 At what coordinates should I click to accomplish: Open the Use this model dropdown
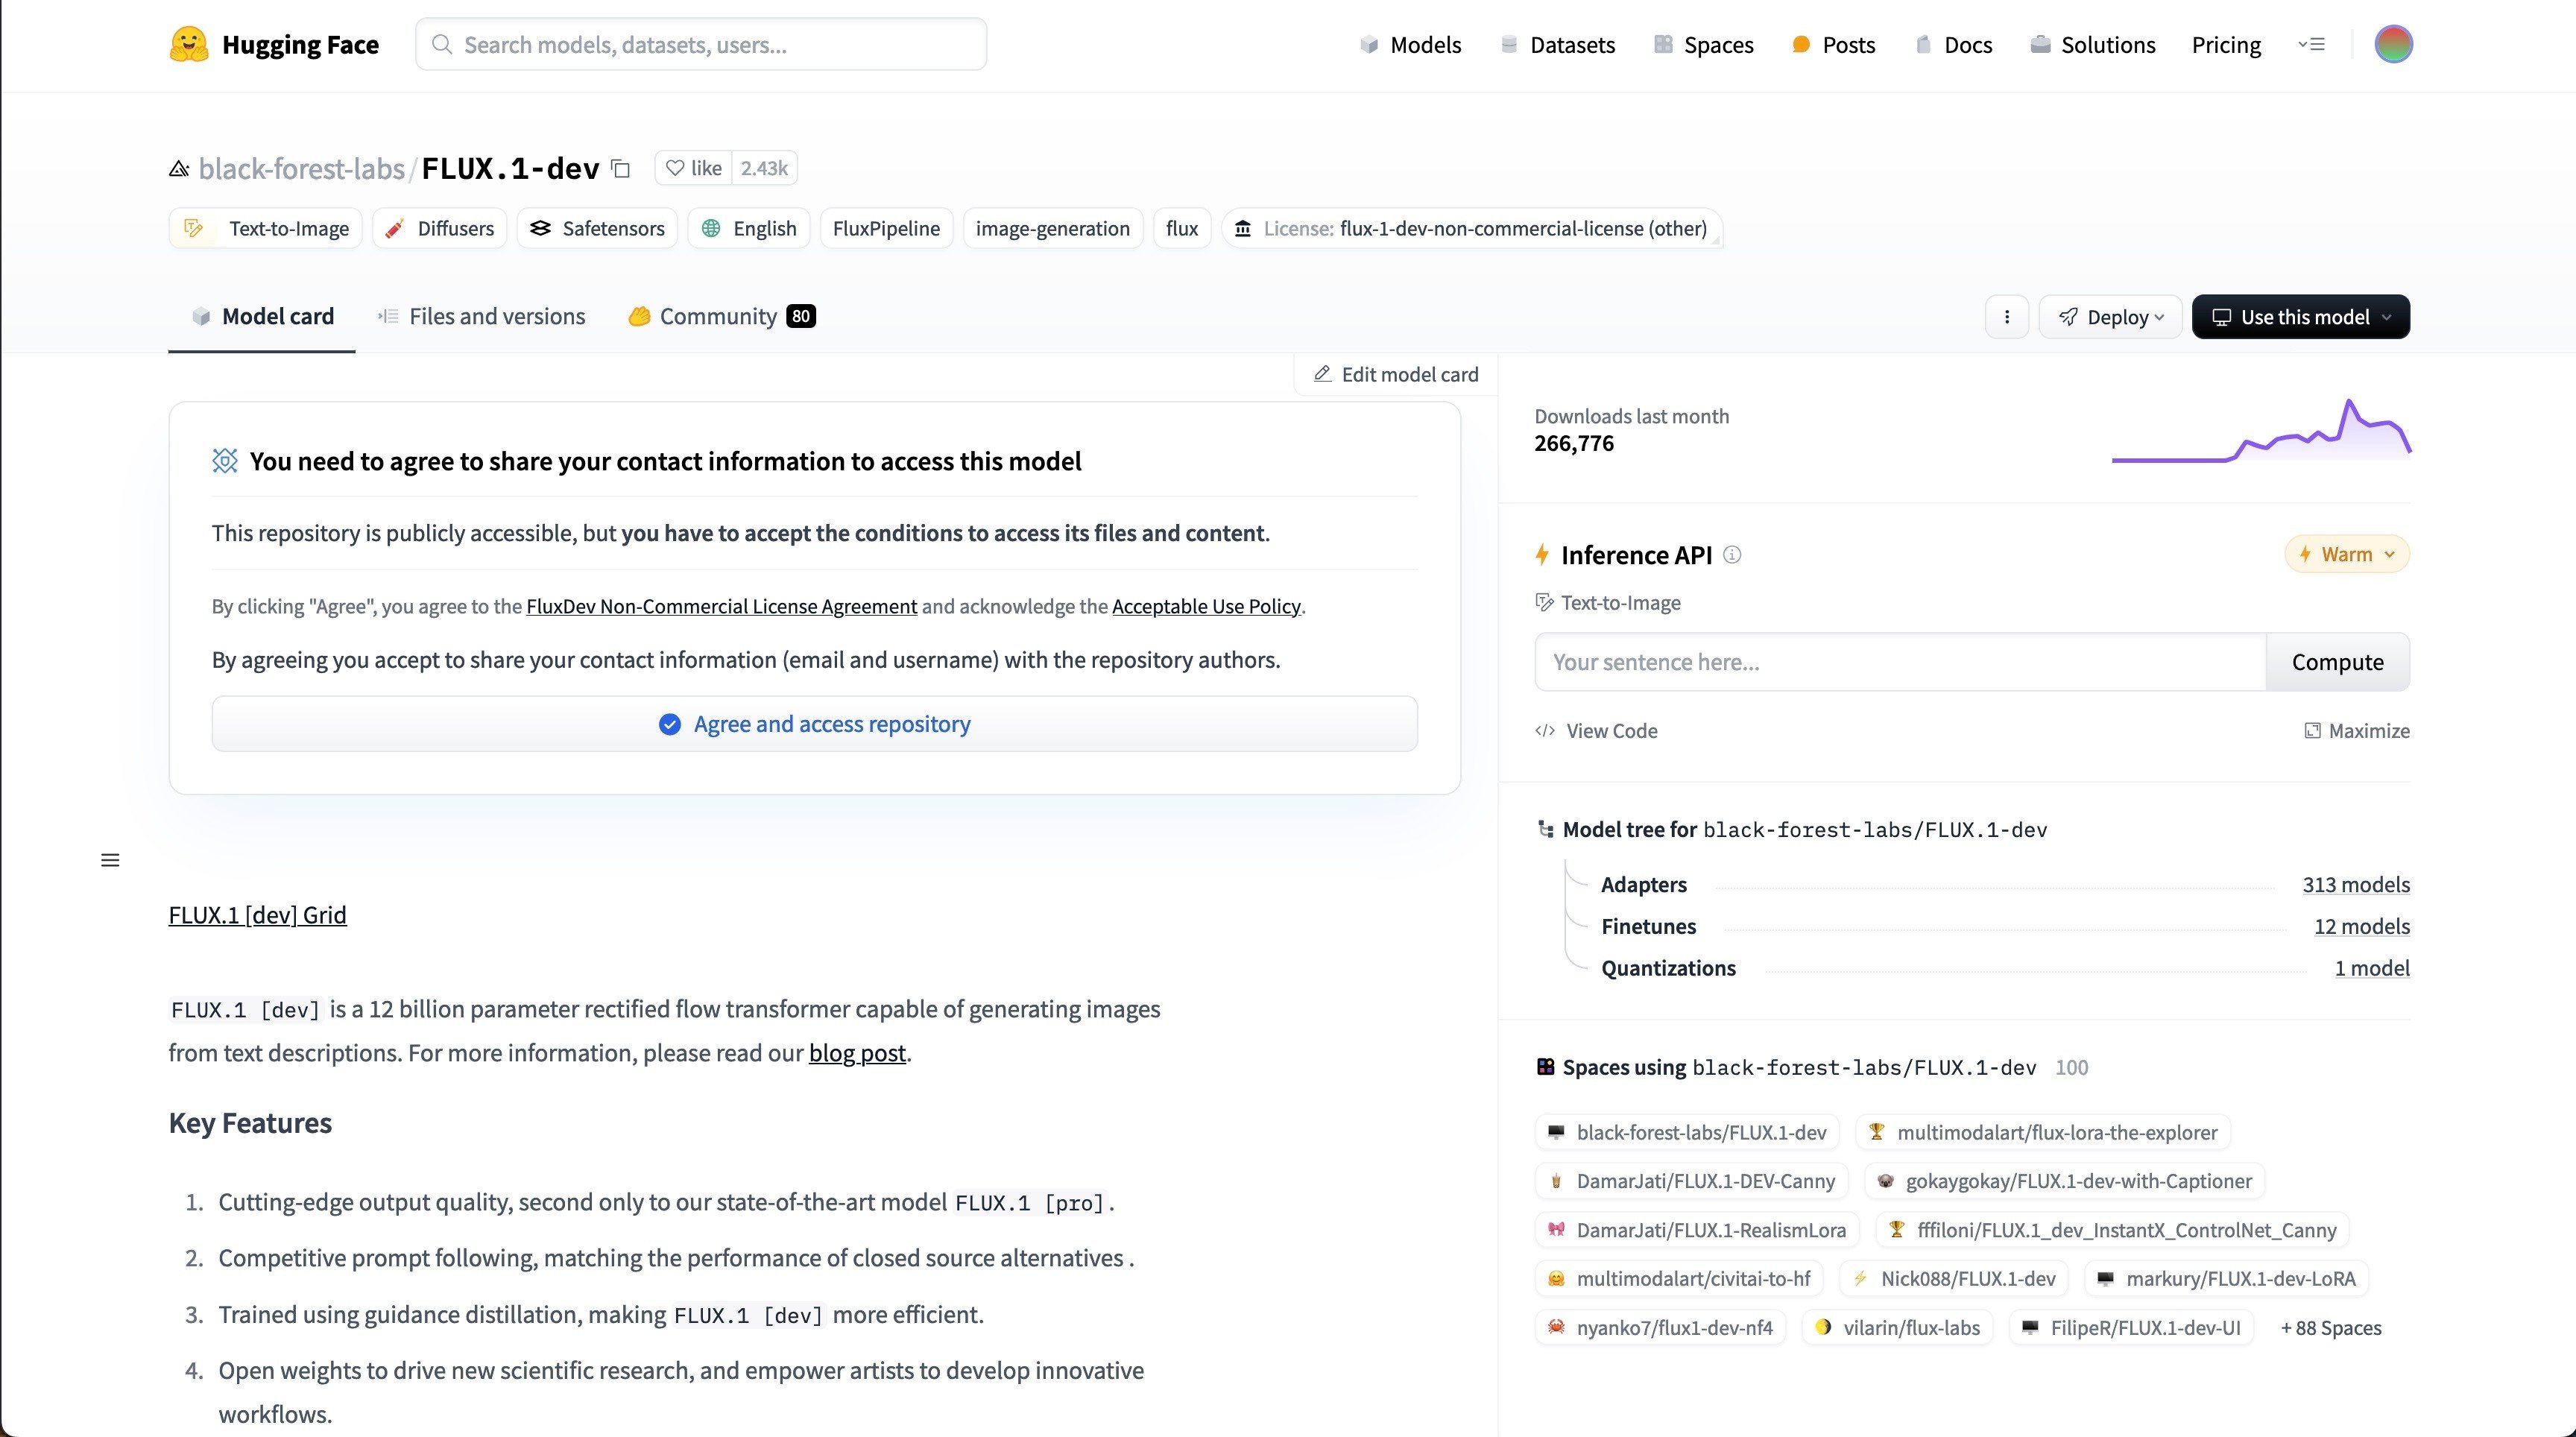point(2300,316)
